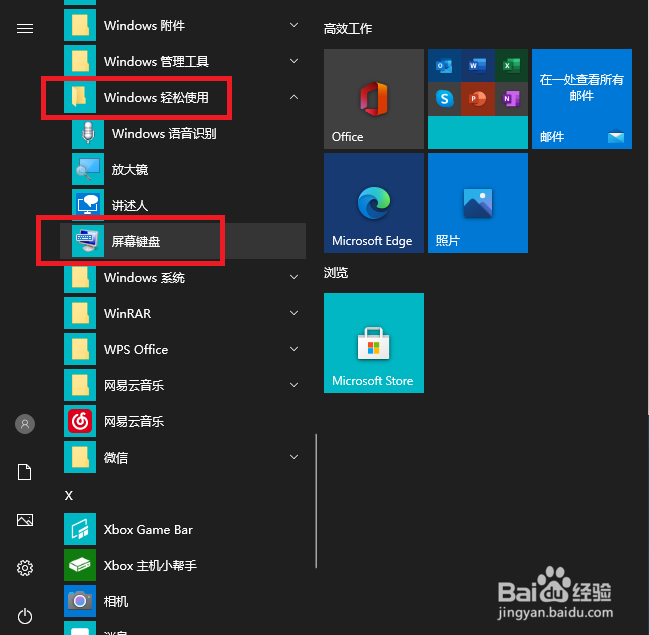
Task: Open Xbox 主机小帮手 green icon
Action: tap(80, 565)
